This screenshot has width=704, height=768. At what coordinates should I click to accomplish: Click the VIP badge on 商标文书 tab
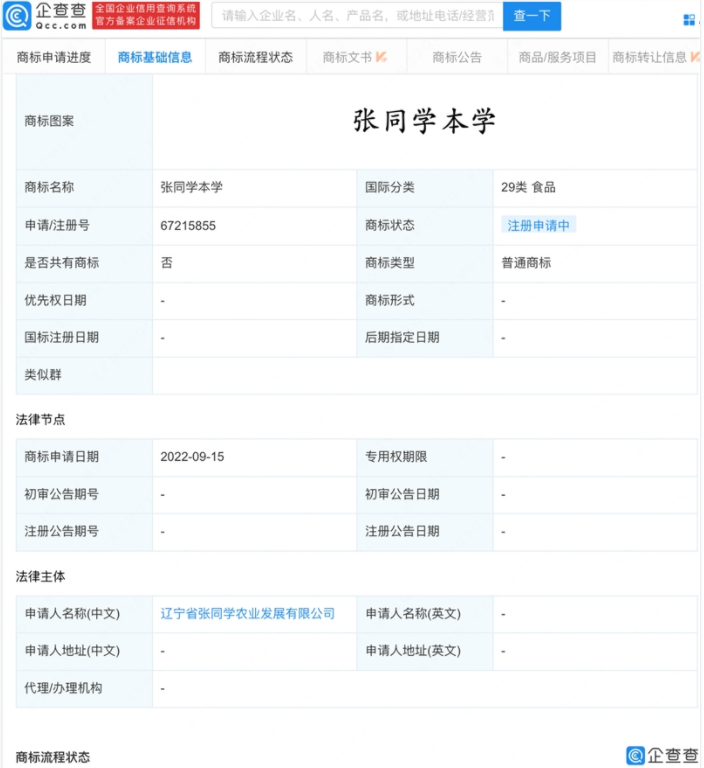coord(382,57)
